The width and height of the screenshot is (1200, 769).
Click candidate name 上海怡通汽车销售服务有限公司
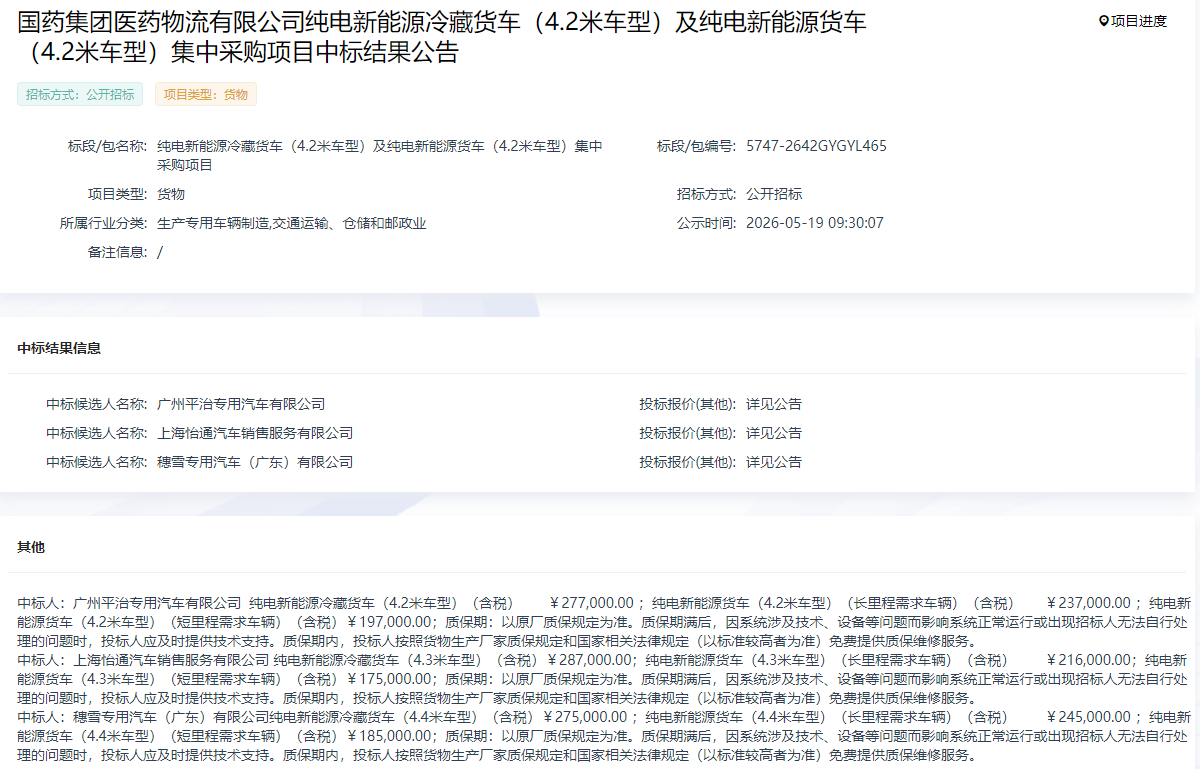255,433
